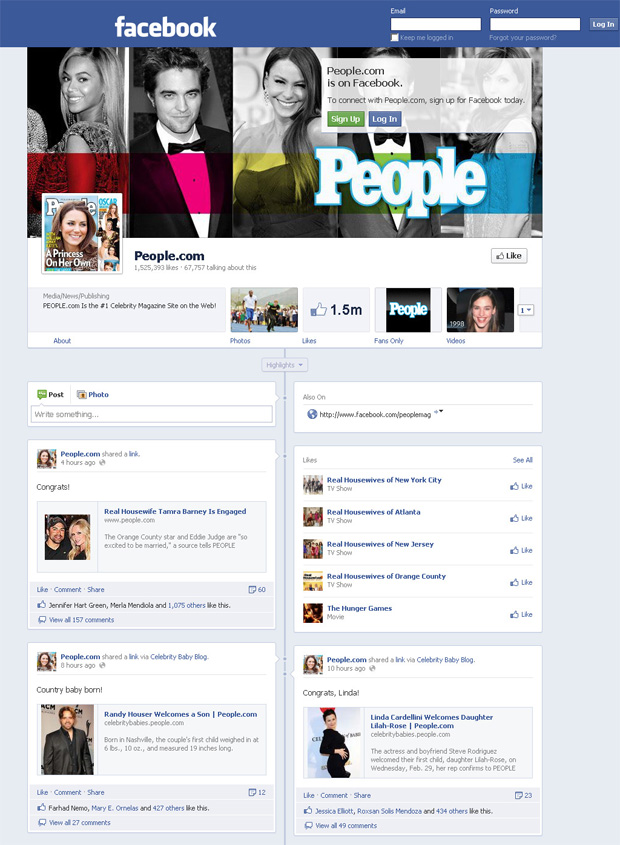
Task: Open the Photos tab thumbnail
Action: tap(264, 310)
